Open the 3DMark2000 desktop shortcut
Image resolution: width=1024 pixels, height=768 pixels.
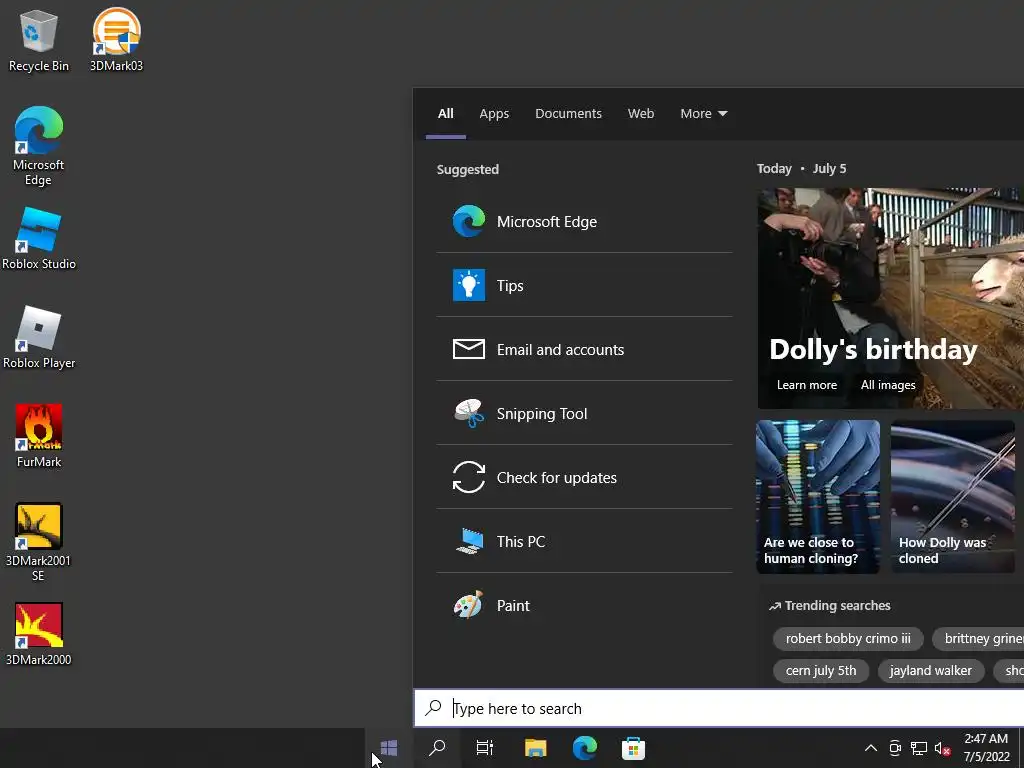coord(39,634)
